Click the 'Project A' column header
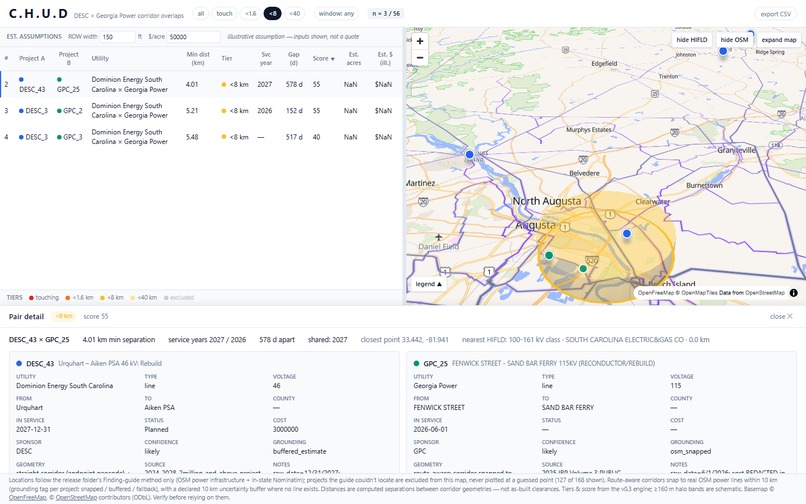This screenshot has height=504, width=806. tap(32, 59)
